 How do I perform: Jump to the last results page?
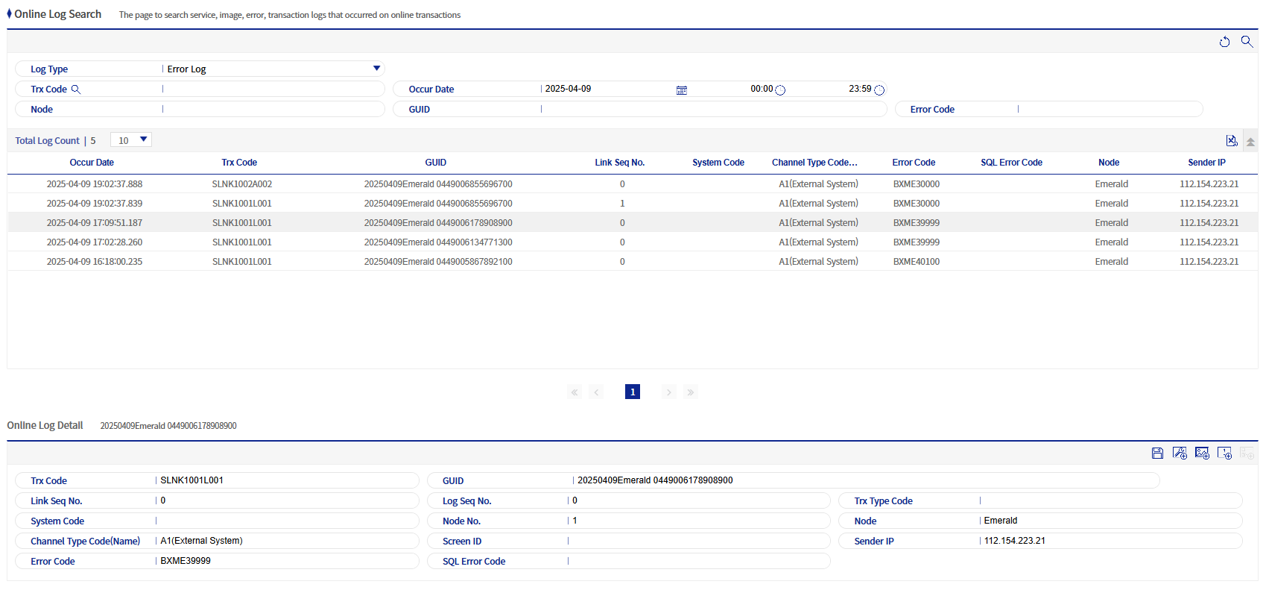690,391
